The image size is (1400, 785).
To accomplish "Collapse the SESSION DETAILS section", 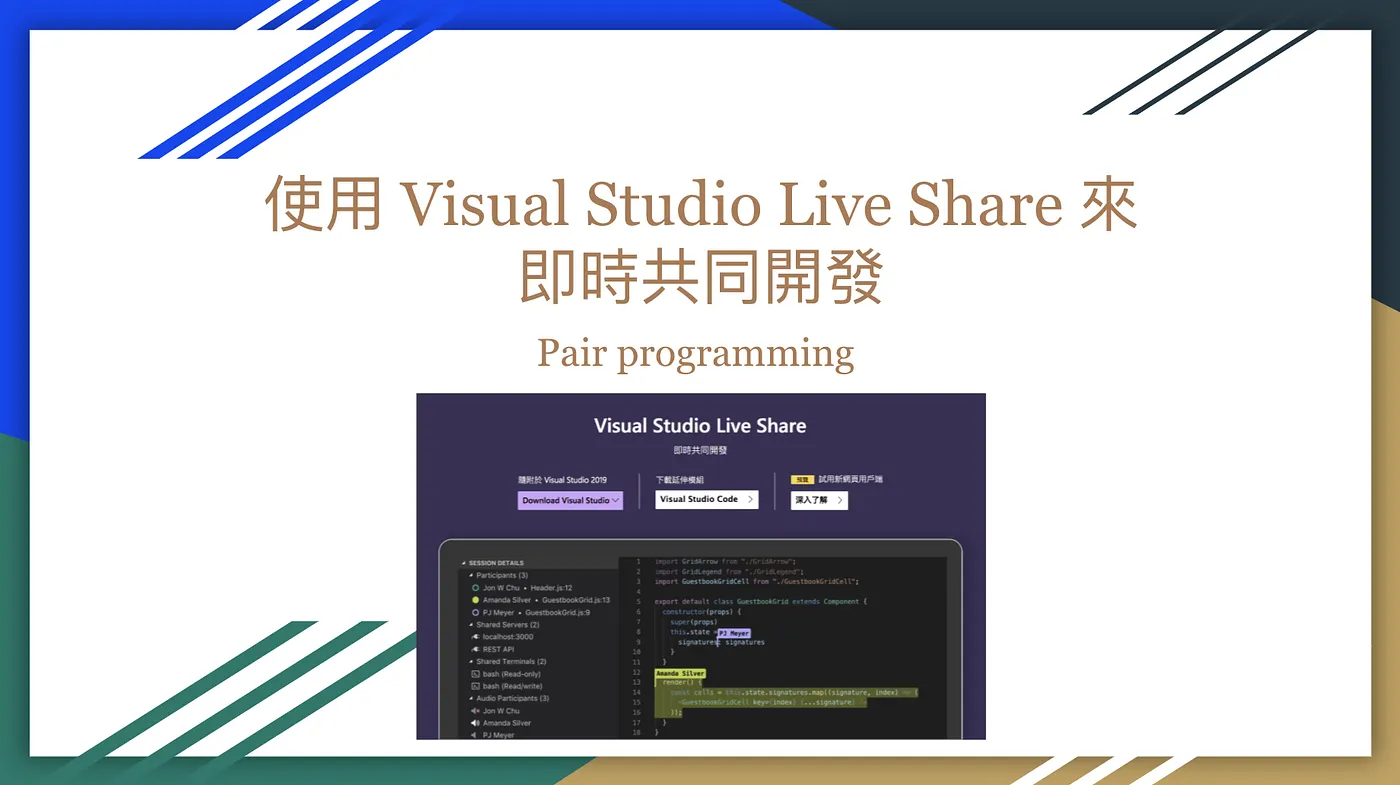I will pyautogui.click(x=464, y=563).
